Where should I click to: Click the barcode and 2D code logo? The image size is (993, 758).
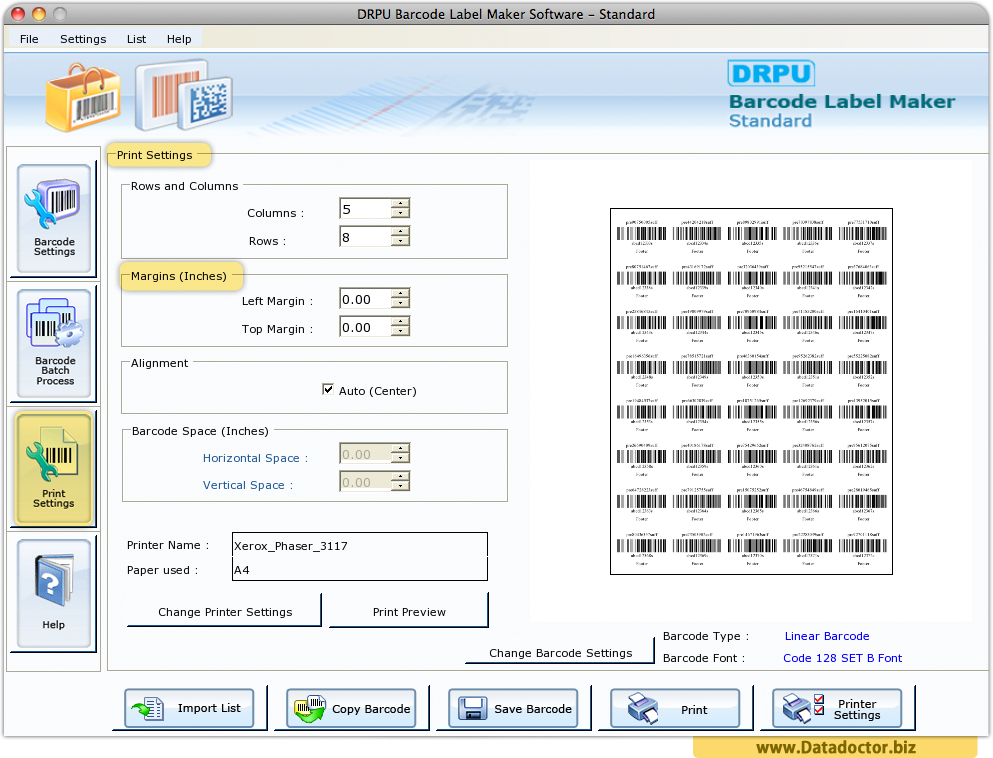[x=184, y=96]
